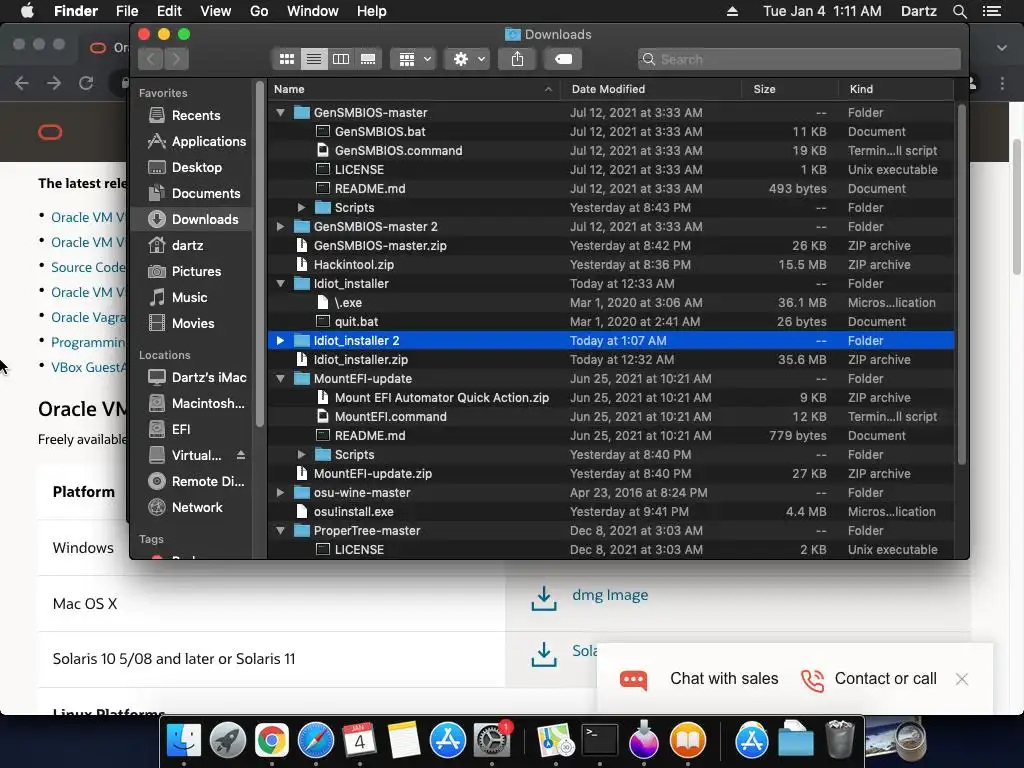Open Remote Disc in the sidebar
The height and width of the screenshot is (768, 1024).
[x=190, y=482]
